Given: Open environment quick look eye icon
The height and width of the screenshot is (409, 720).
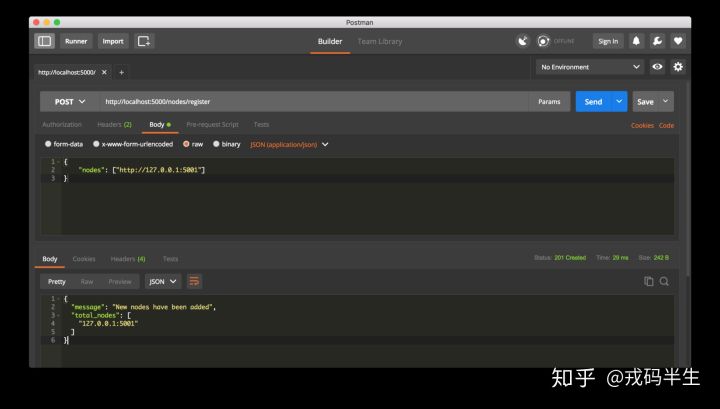Looking at the screenshot, I should click(x=657, y=67).
